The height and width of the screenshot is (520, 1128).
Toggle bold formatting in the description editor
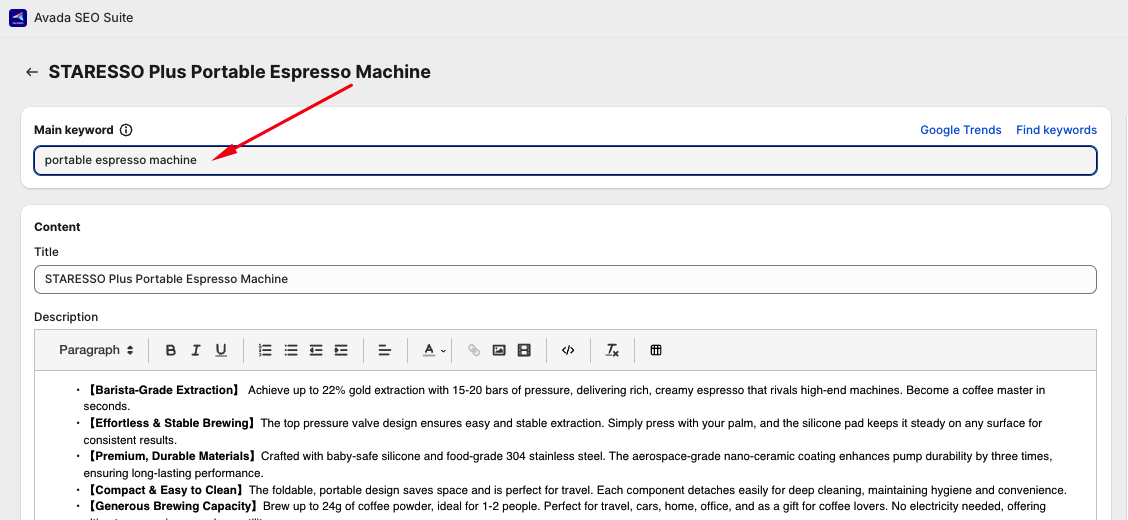[171, 350]
